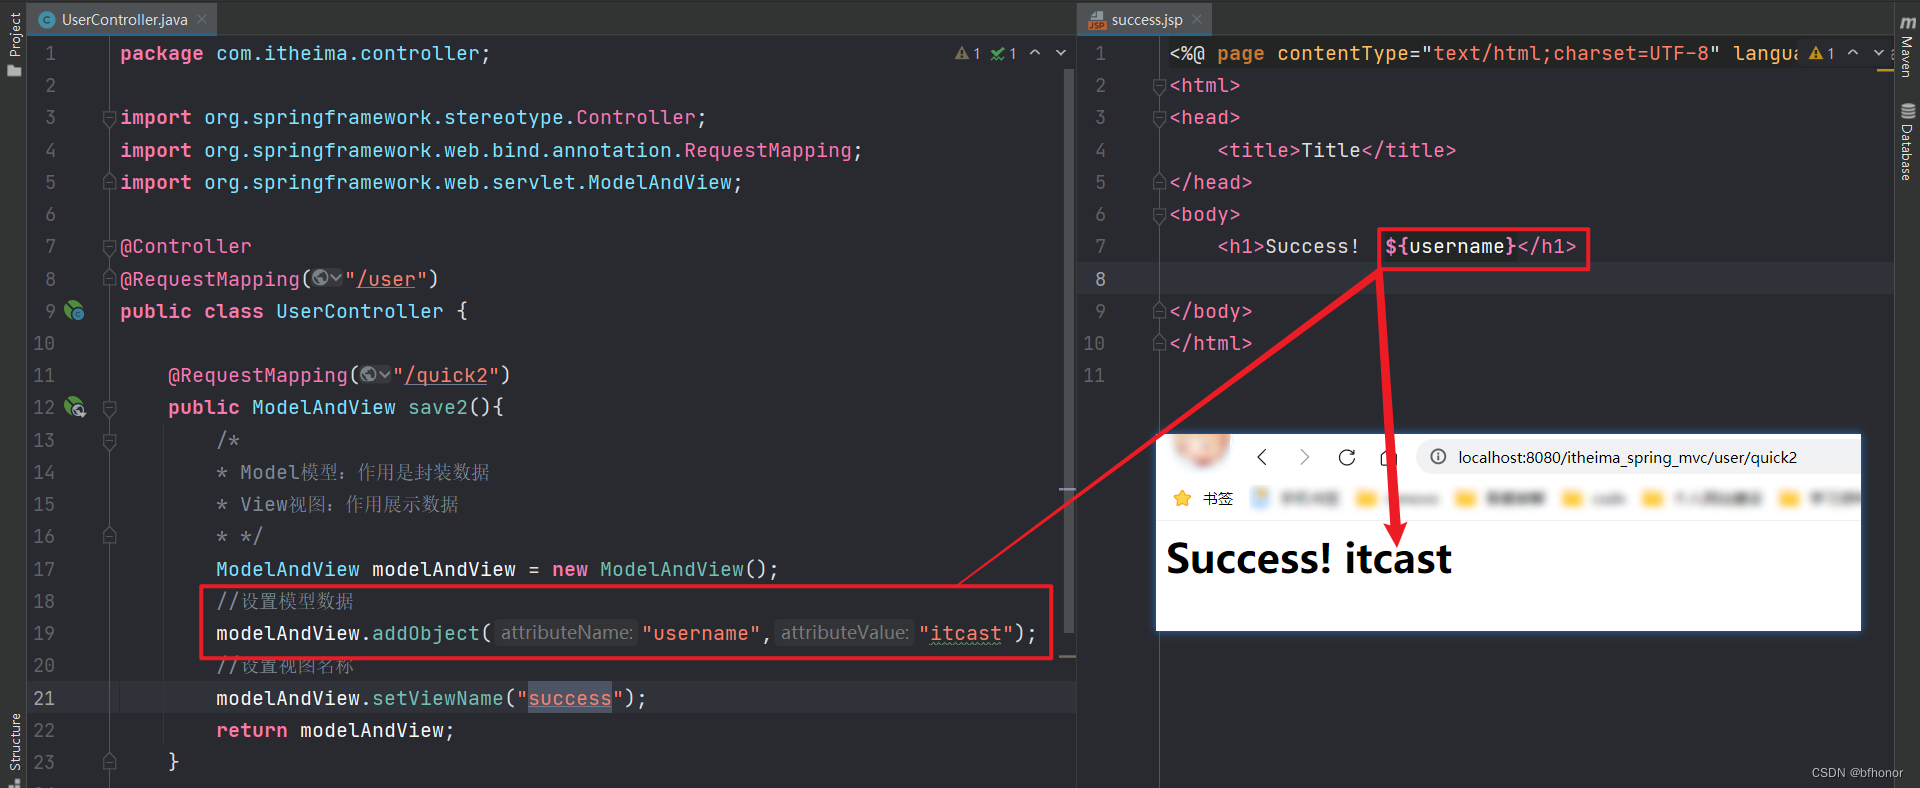Screen dimensions: 1920x788
Task: Click addObject method call on line 19
Action: click(x=426, y=633)
